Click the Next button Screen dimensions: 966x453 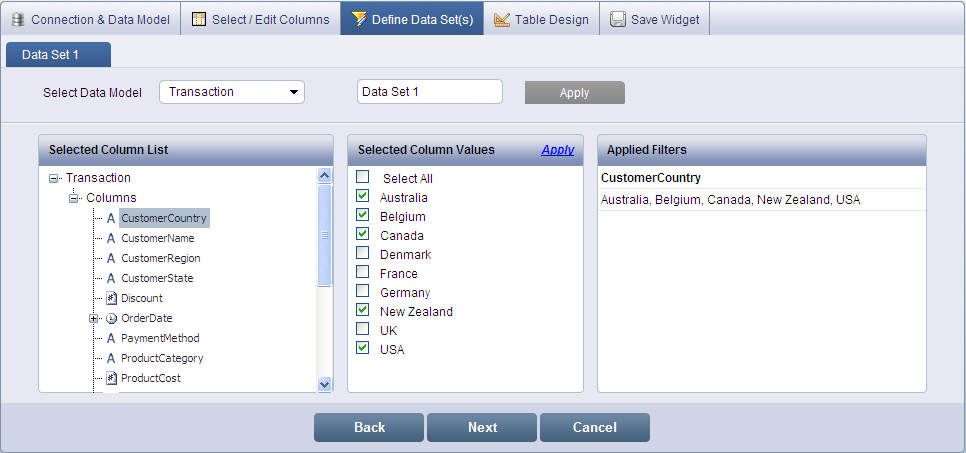coord(482,427)
